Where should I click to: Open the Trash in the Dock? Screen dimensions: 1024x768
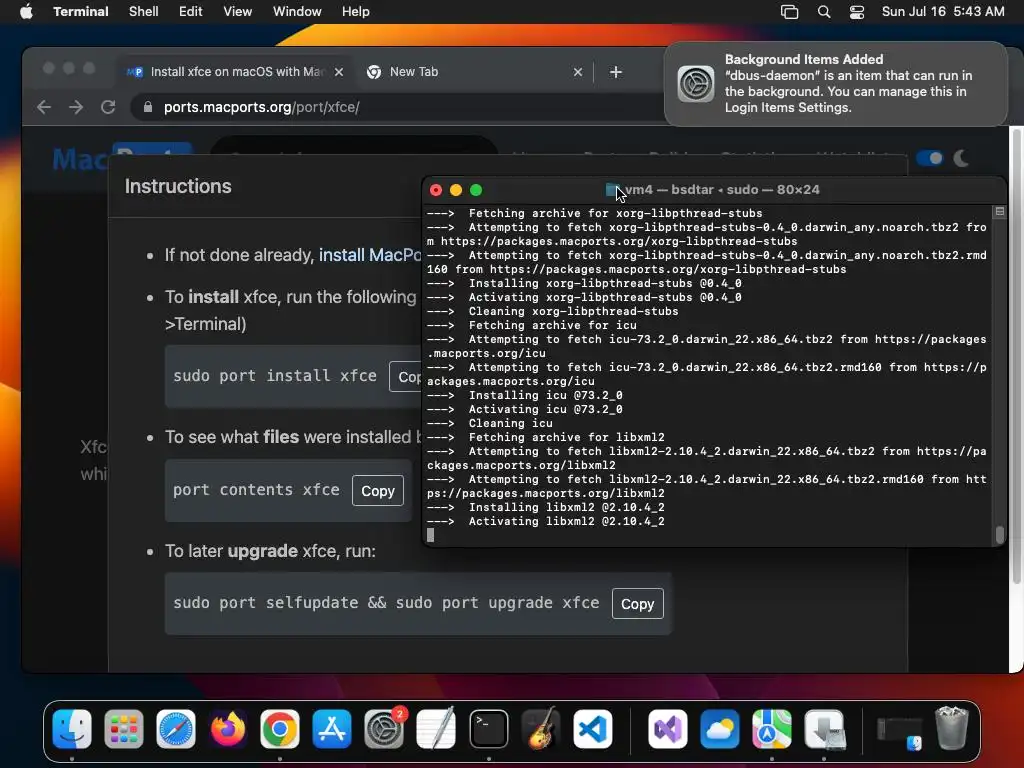(951, 729)
